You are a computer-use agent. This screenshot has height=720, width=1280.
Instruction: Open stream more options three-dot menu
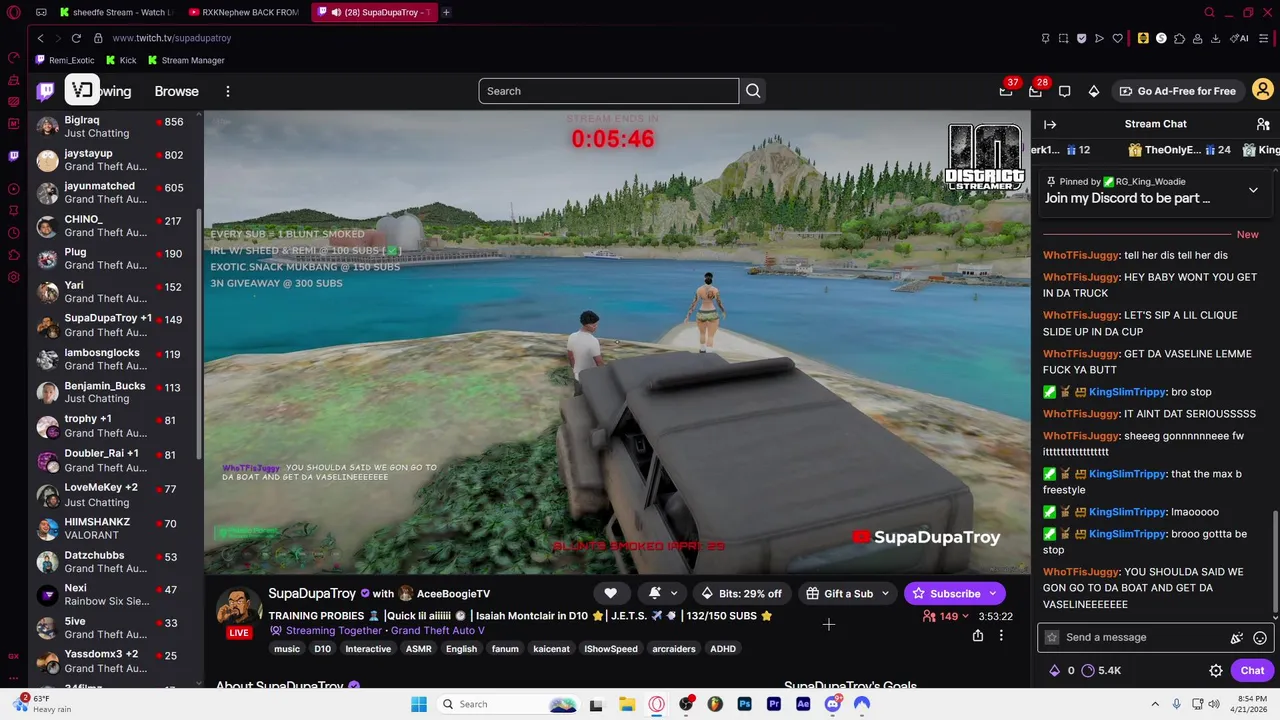pos(1001,635)
